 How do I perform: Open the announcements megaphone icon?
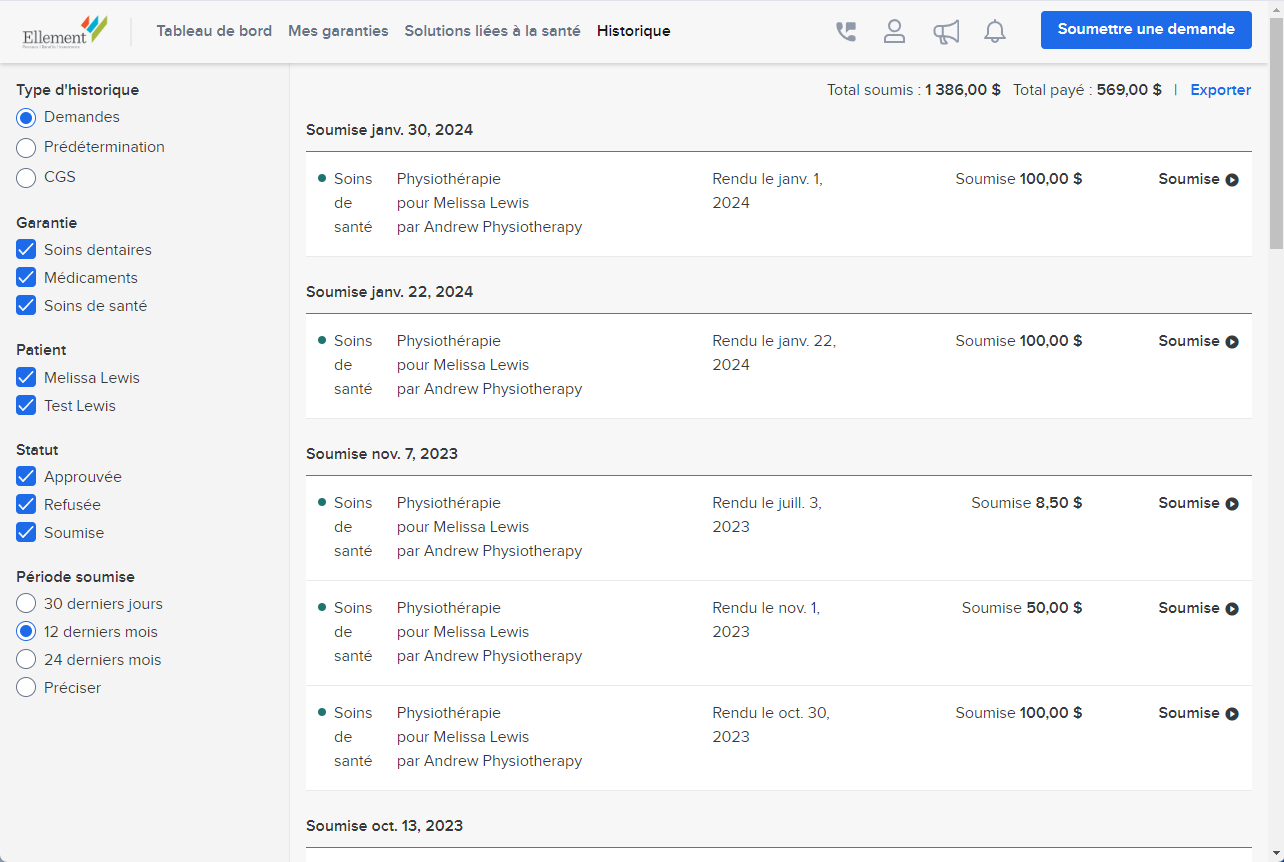pyautogui.click(x=945, y=32)
